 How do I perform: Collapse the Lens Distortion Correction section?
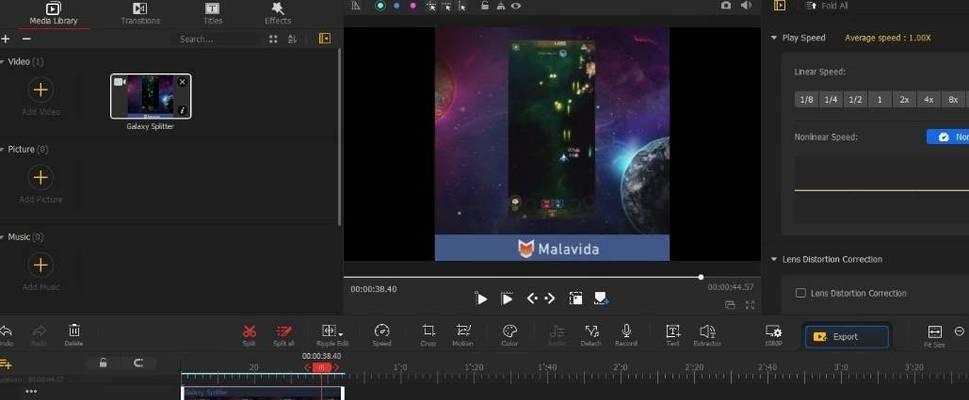(x=774, y=259)
